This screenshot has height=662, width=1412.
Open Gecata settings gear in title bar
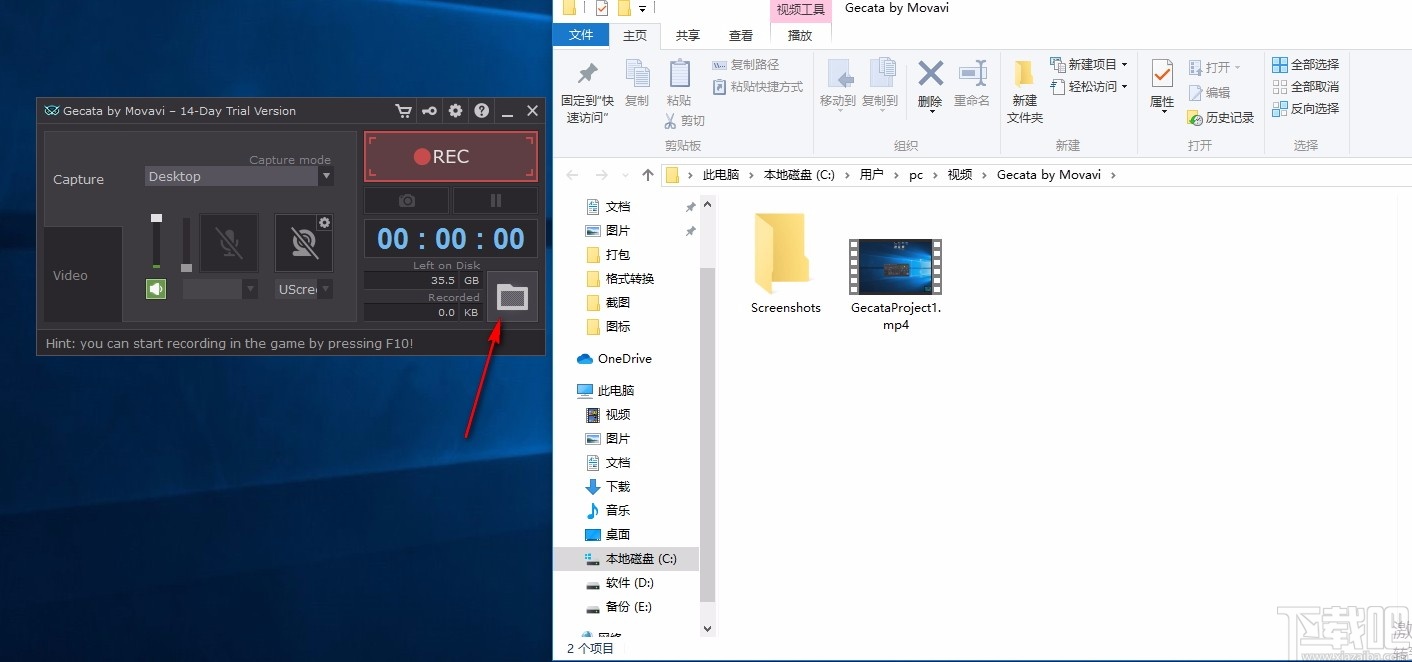(455, 111)
